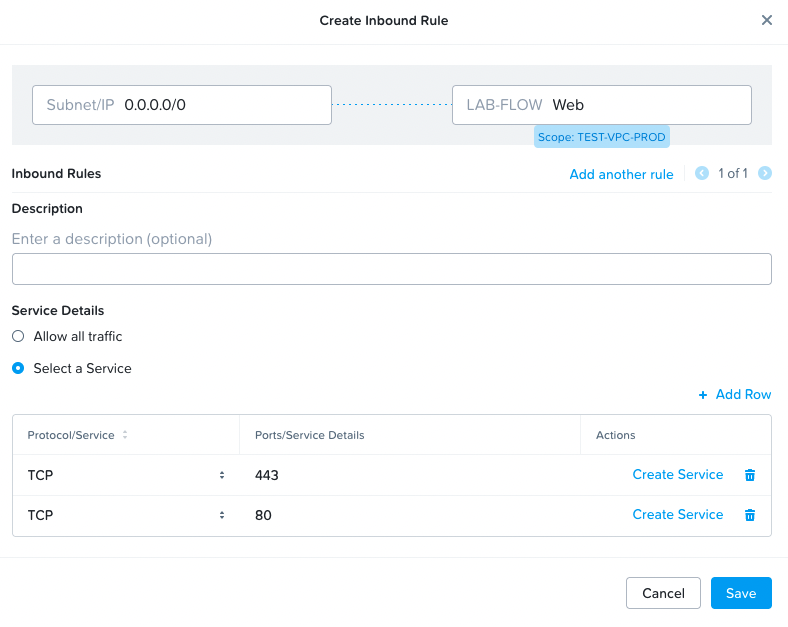The width and height of the screenshot is (788, 627).
Task: Choose the Select a Service option
Action: [x=18, y=368]
